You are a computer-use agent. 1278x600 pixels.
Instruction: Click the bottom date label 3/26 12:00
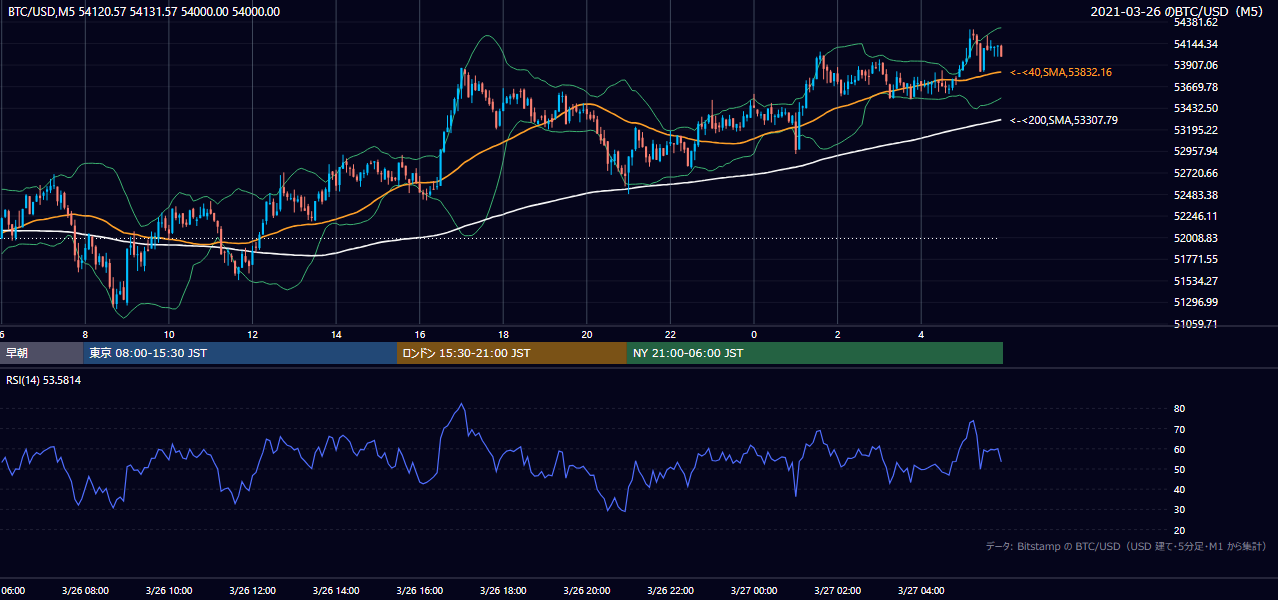click(x=252, y=590)
